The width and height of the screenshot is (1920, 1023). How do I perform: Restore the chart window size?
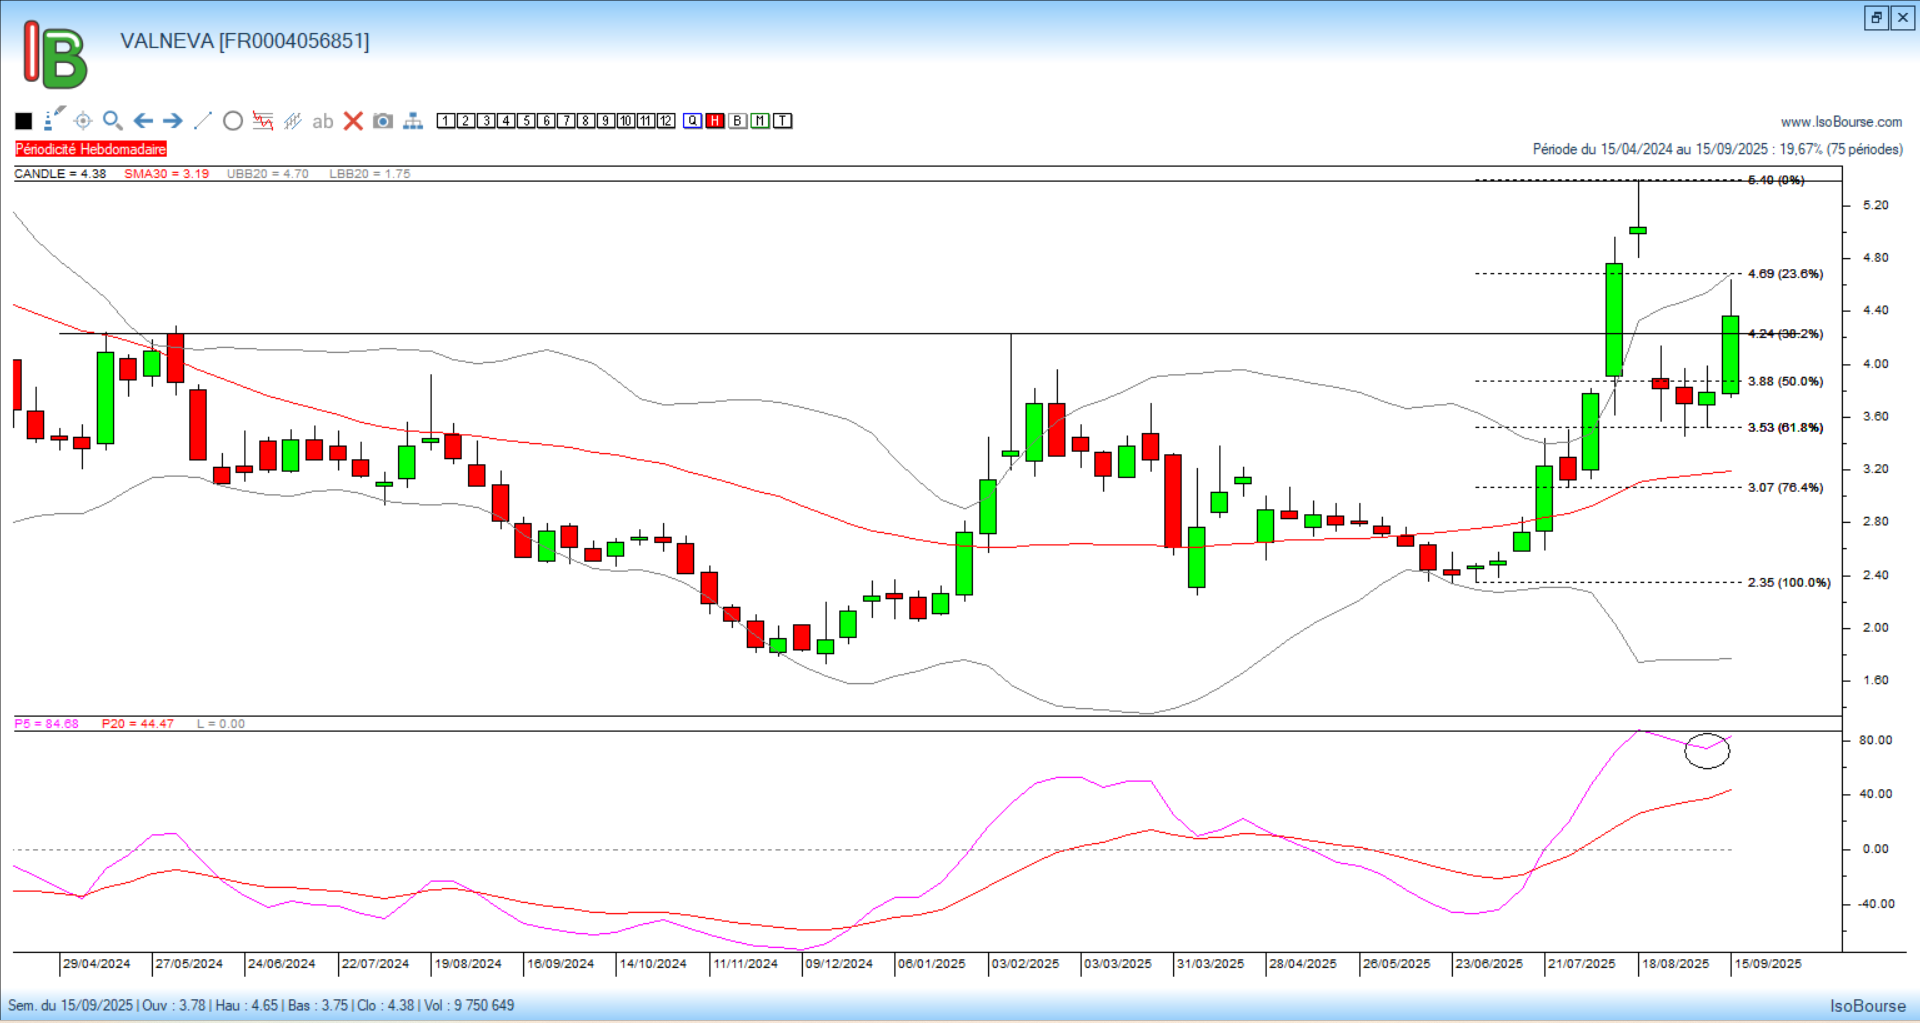[x=1876, y=17]
